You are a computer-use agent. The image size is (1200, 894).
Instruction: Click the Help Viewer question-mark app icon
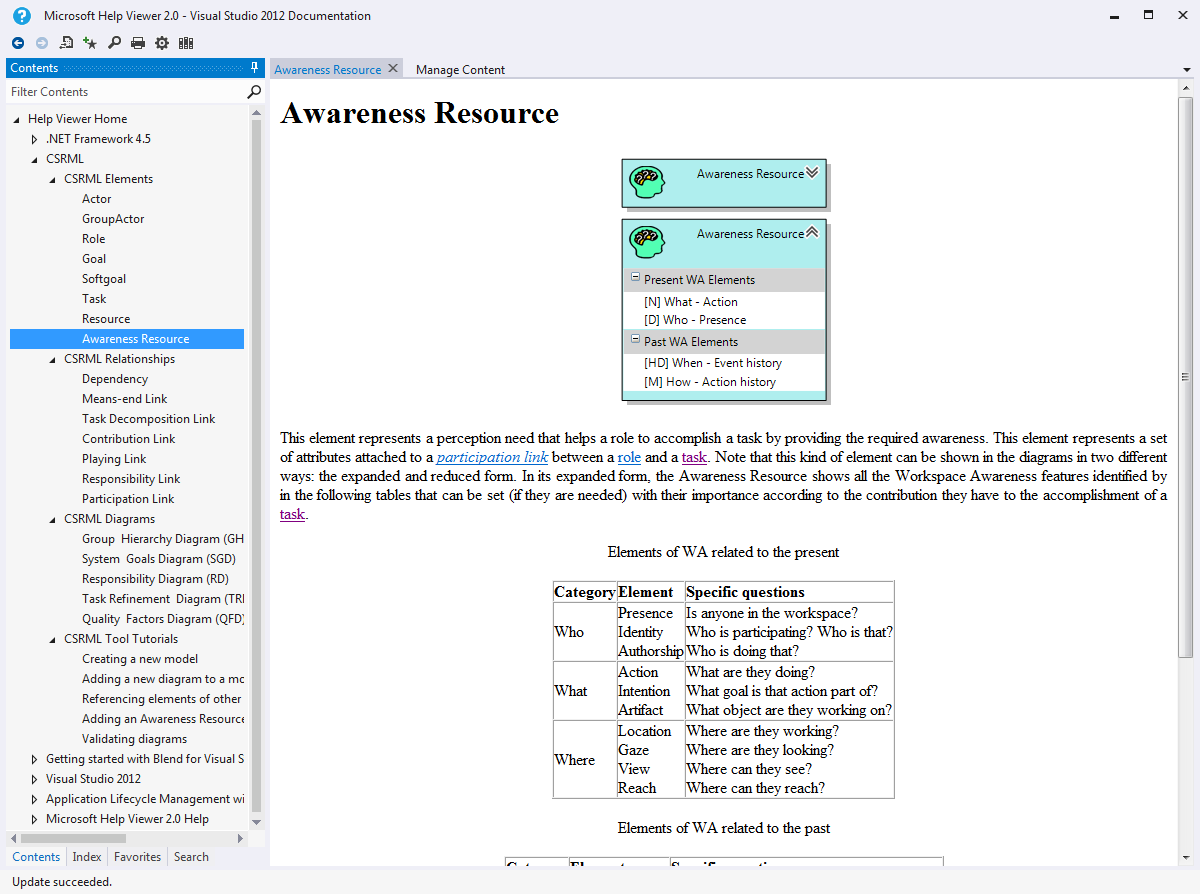22,15
